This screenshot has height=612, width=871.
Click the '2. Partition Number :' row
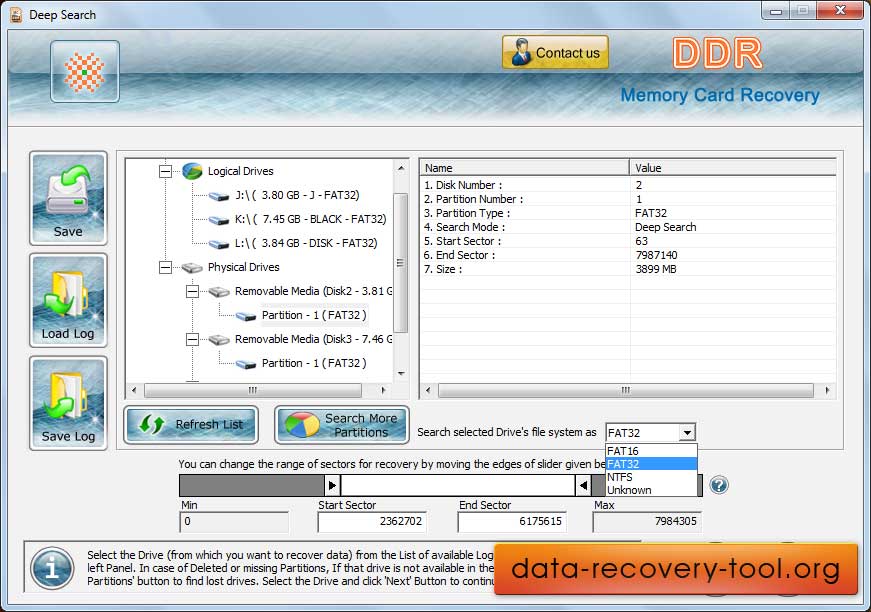[628, 199]
